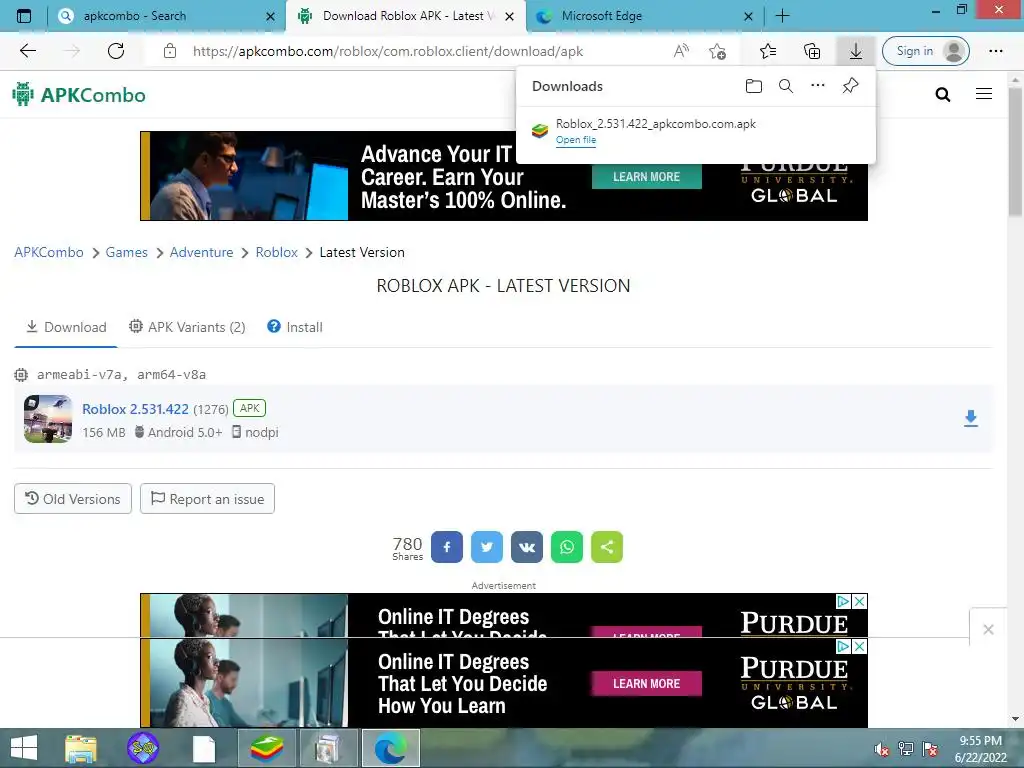1024x768 pixels.
Task: Click Open file link for Roblox apk
Action: tap(575, 140)
